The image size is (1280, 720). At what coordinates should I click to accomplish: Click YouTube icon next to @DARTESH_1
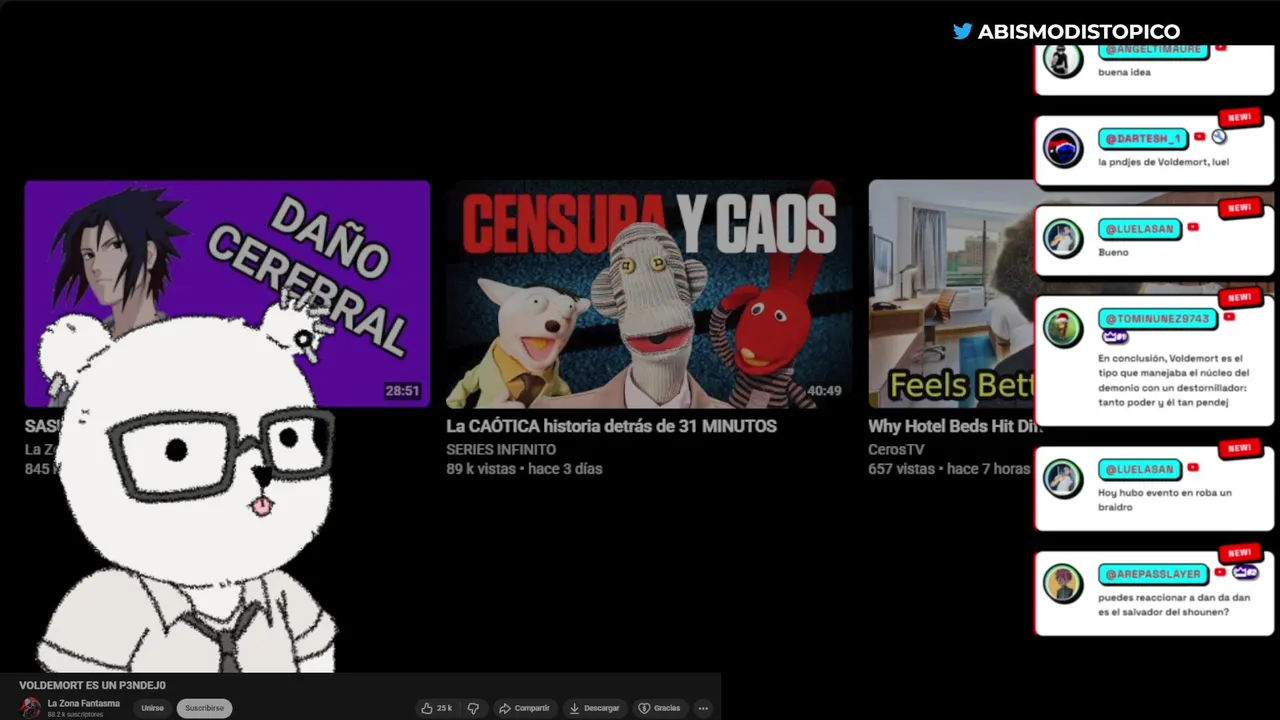pyautogui.click(x=1200, y=137)
